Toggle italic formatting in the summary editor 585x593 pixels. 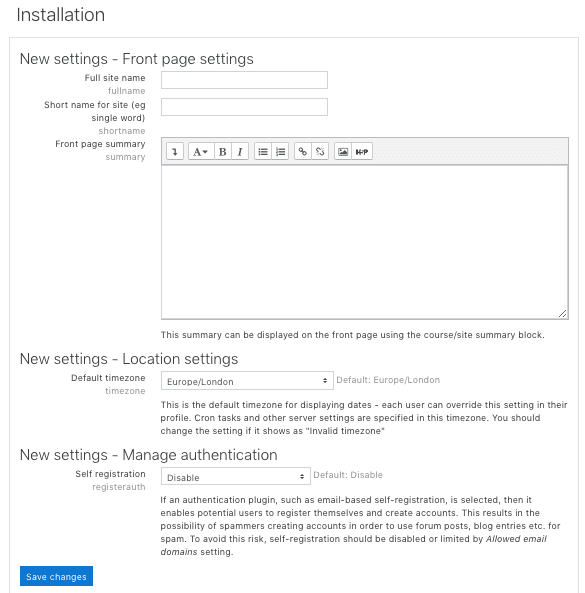coord(240,152)
